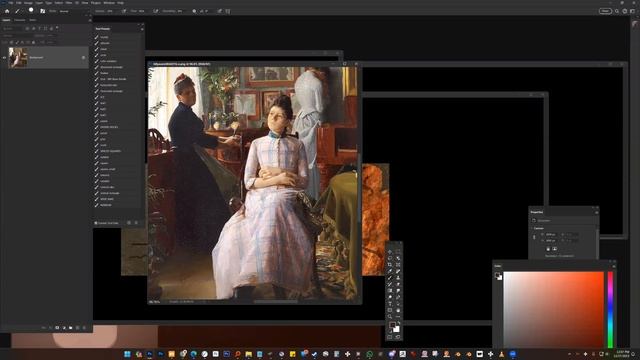Open the Brush Settings panel icon in options bar
This screenshot has width=640, height=360.
42,11
